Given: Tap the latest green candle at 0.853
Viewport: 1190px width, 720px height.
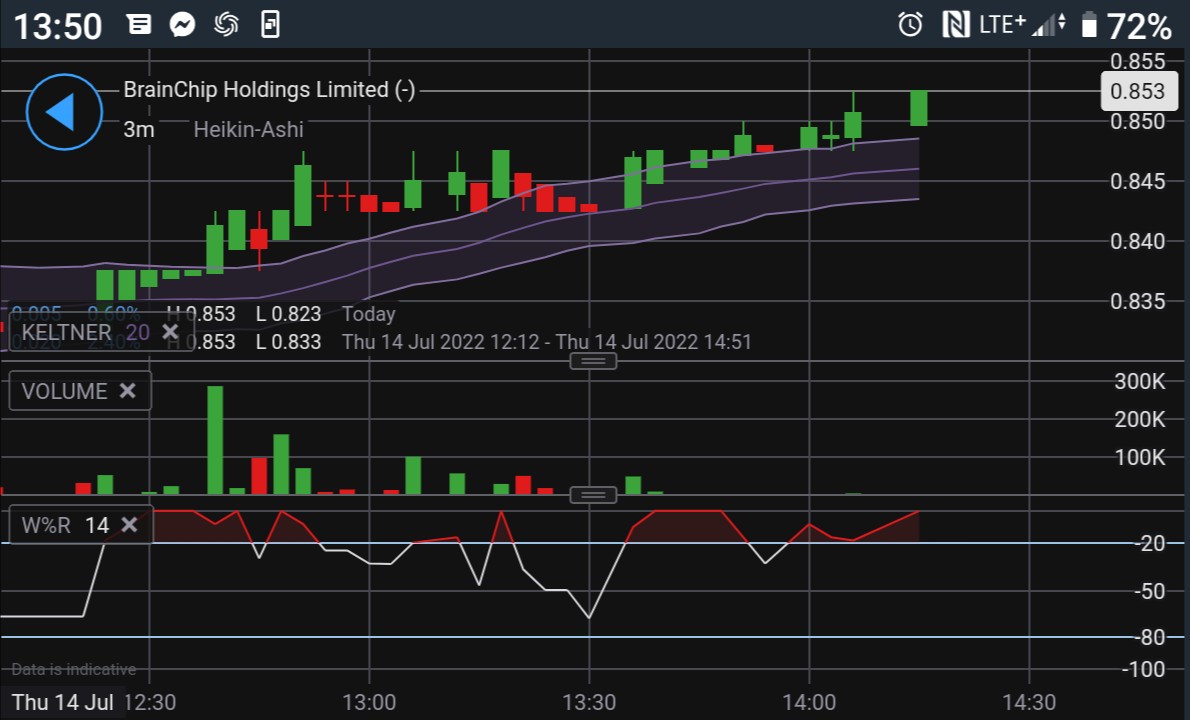Looking at the screenshot, I should (x=918, y=108).
